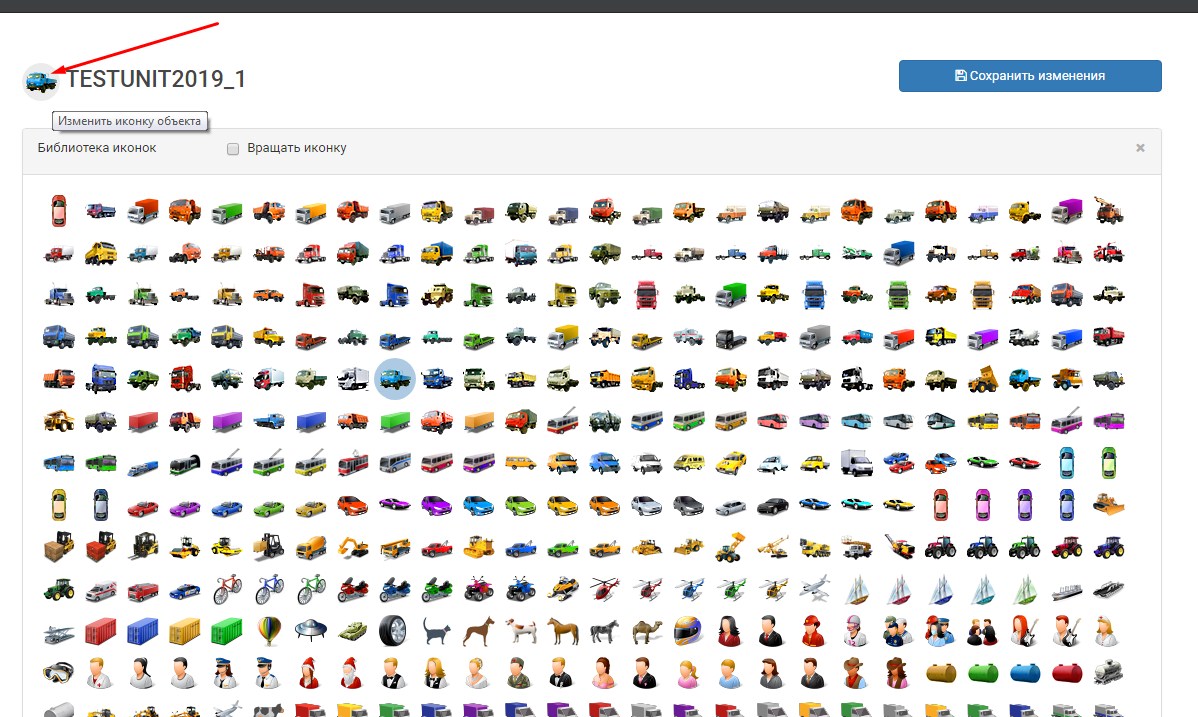
Task: Choose the racing helmet icon
Action: 689,630
